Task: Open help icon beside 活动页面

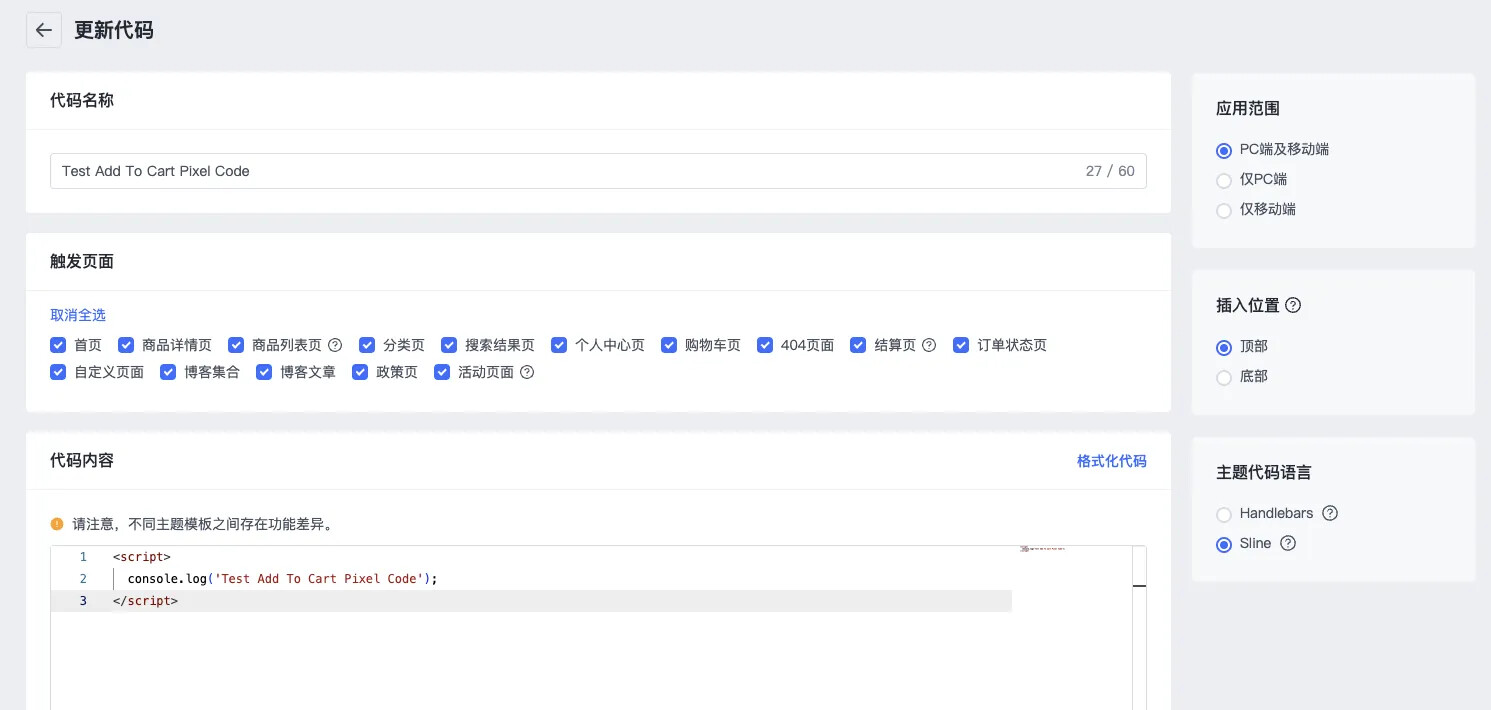Action: [527, 372]
